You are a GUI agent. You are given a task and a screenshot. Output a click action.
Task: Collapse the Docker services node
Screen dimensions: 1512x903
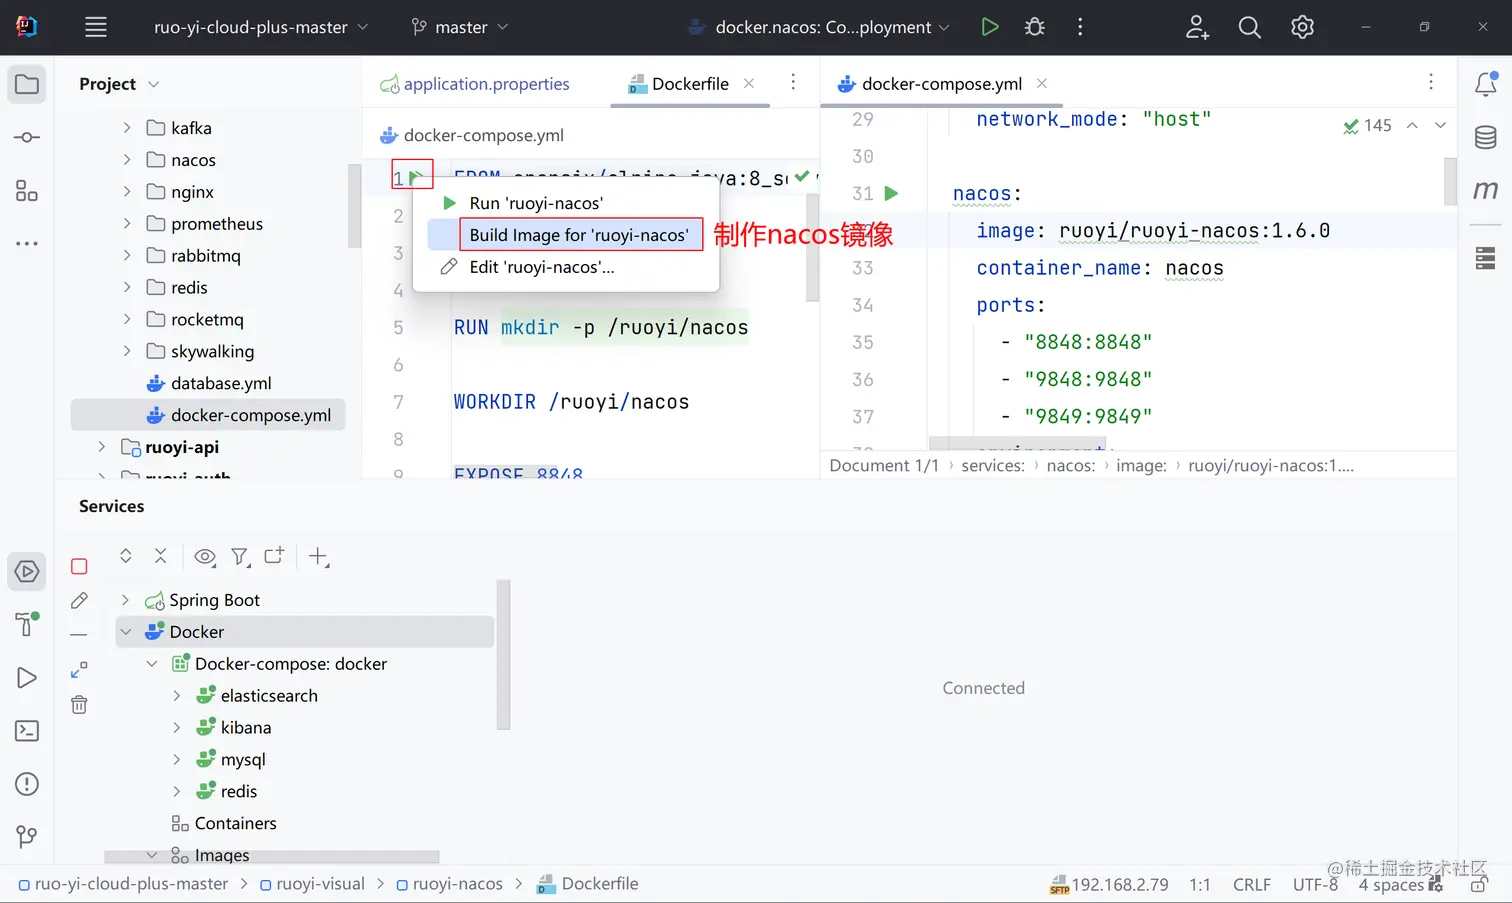click(126, 632)
